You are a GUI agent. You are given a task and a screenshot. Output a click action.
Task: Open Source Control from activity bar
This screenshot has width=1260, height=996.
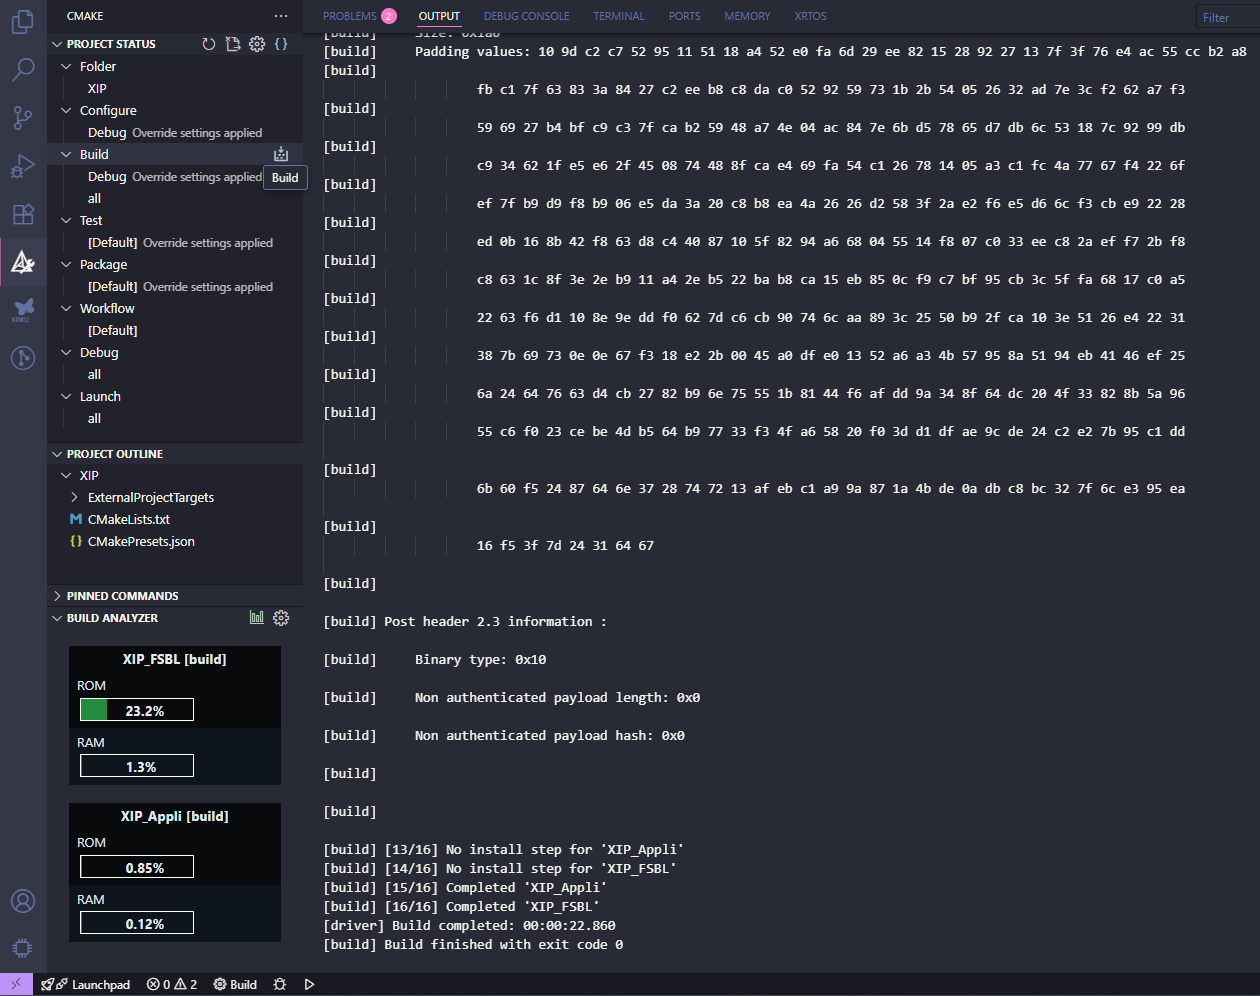tap(22, 118)
